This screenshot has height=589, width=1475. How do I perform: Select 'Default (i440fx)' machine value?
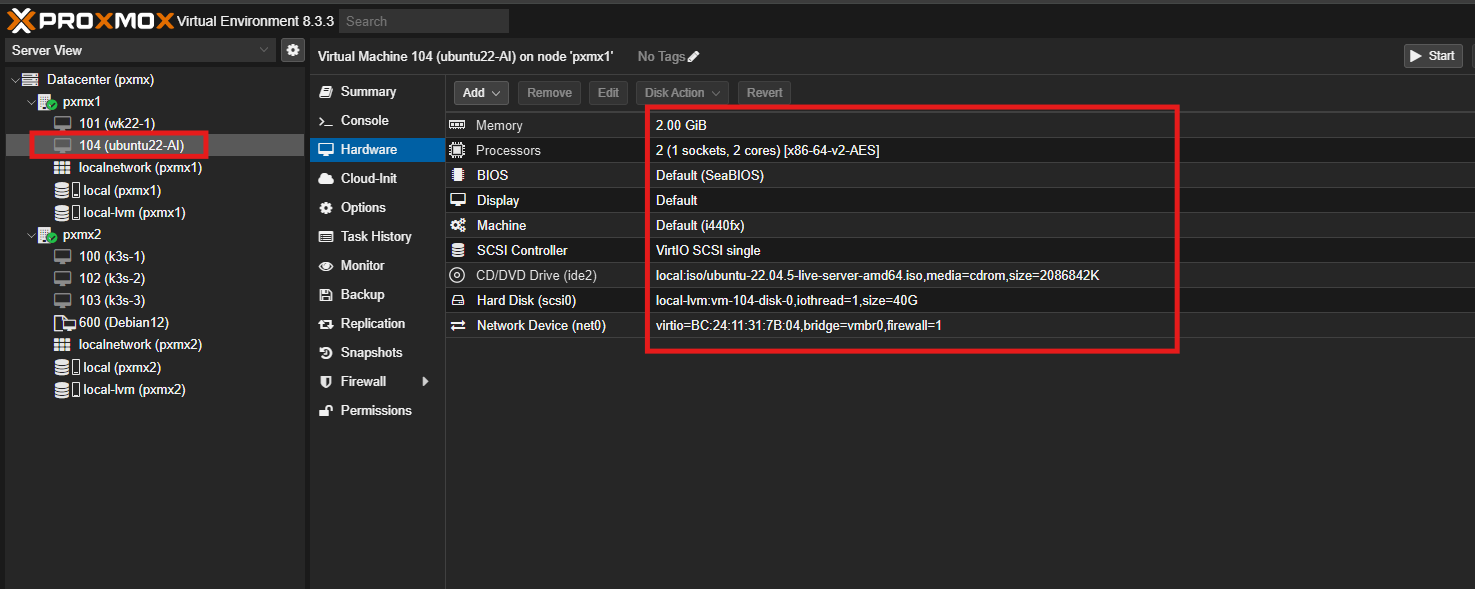[x=700, y=225]
